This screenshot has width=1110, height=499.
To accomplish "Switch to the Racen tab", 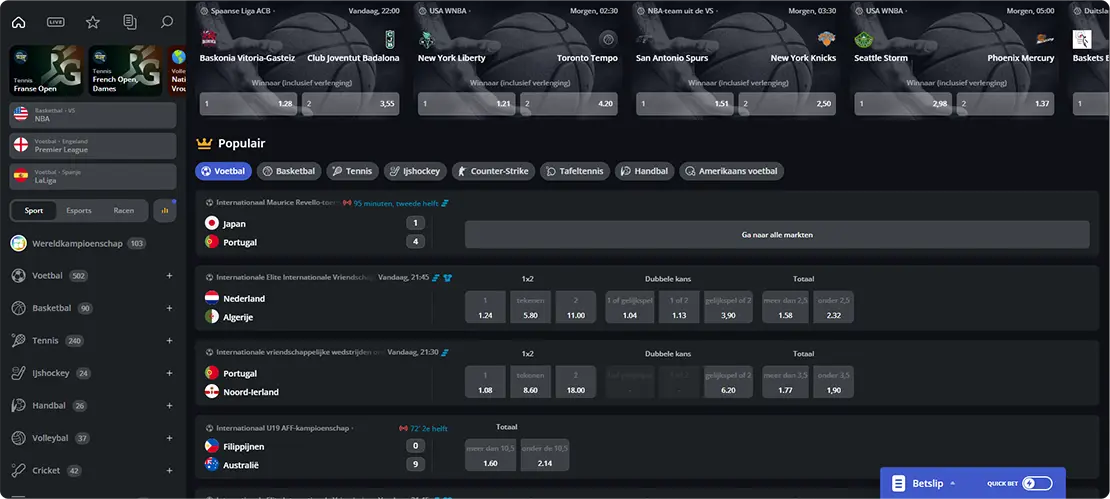I will (x=124, y=210).
